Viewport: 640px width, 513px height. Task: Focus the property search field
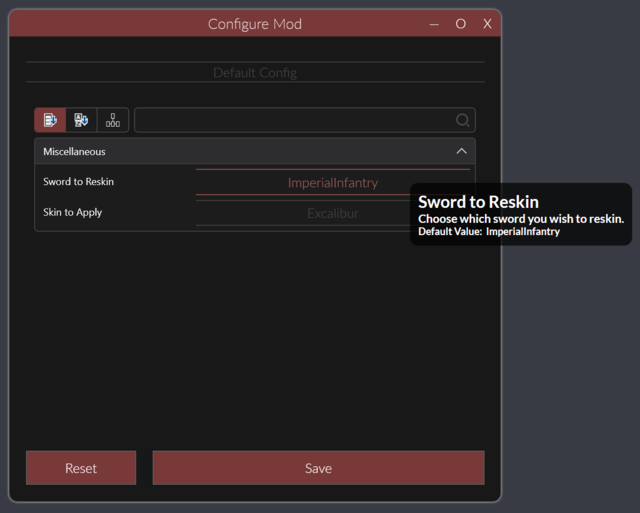point(304,120)
